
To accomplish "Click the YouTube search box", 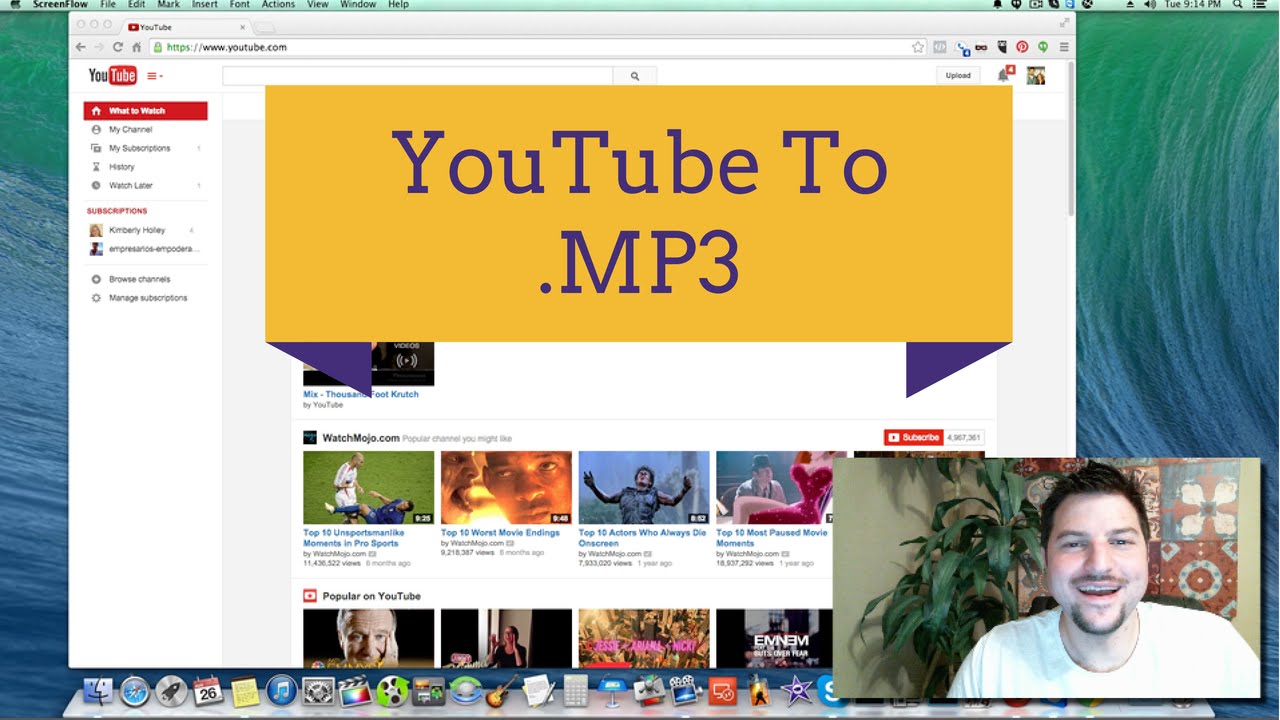I will [417, 76].
